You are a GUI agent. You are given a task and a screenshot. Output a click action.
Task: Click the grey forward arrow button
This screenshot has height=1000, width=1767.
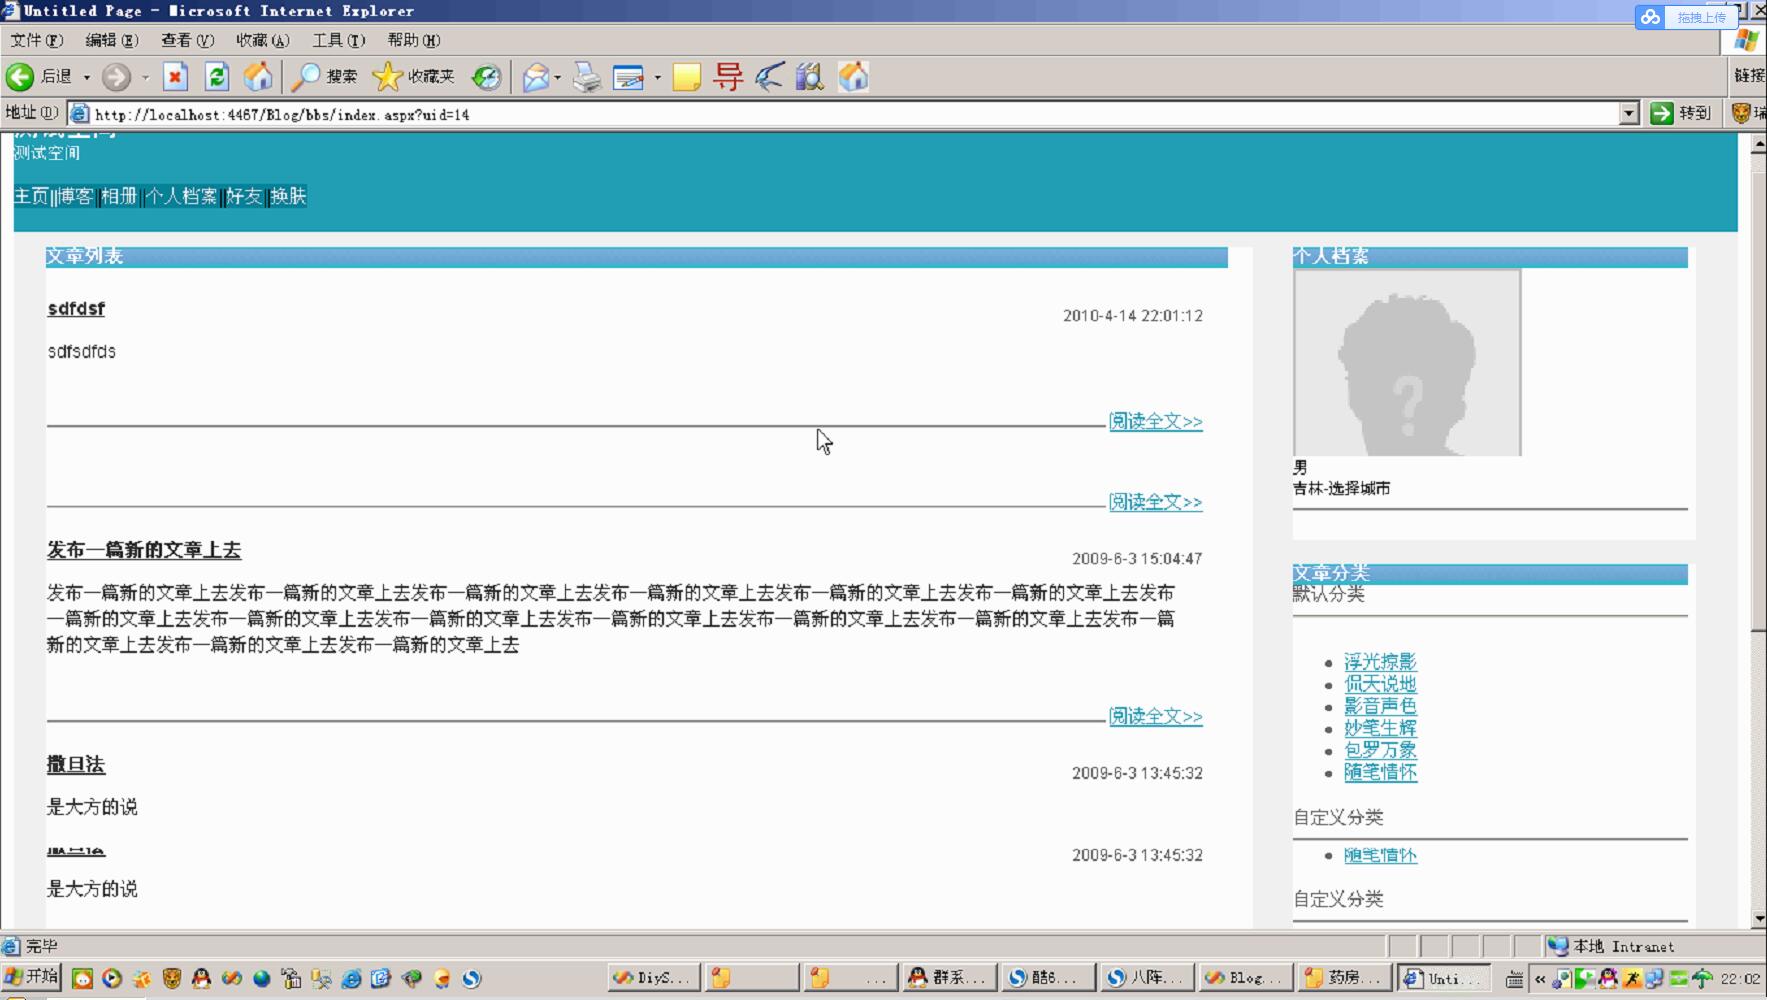tap(116, 77)
